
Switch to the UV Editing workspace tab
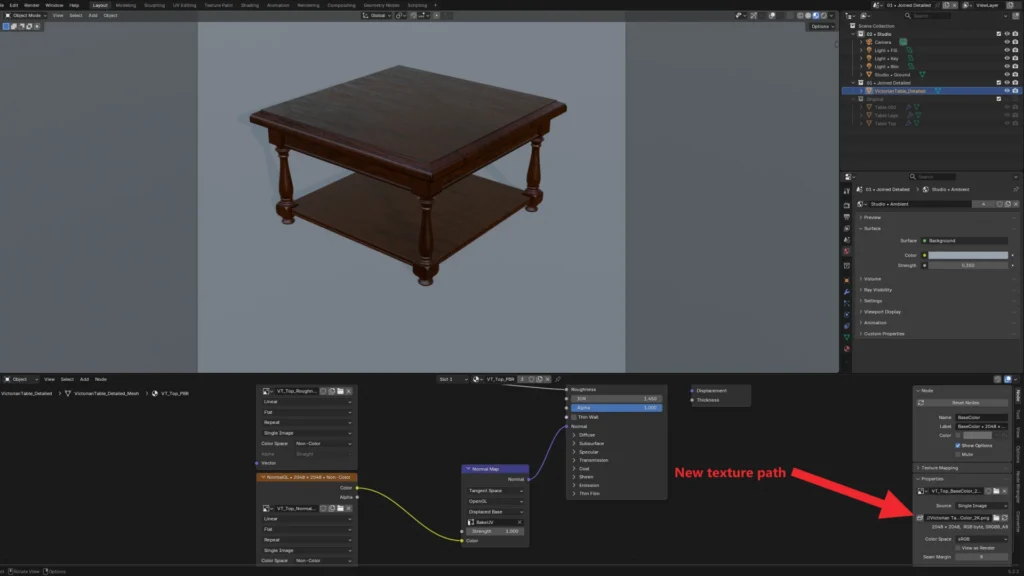[x=184, y=5]
